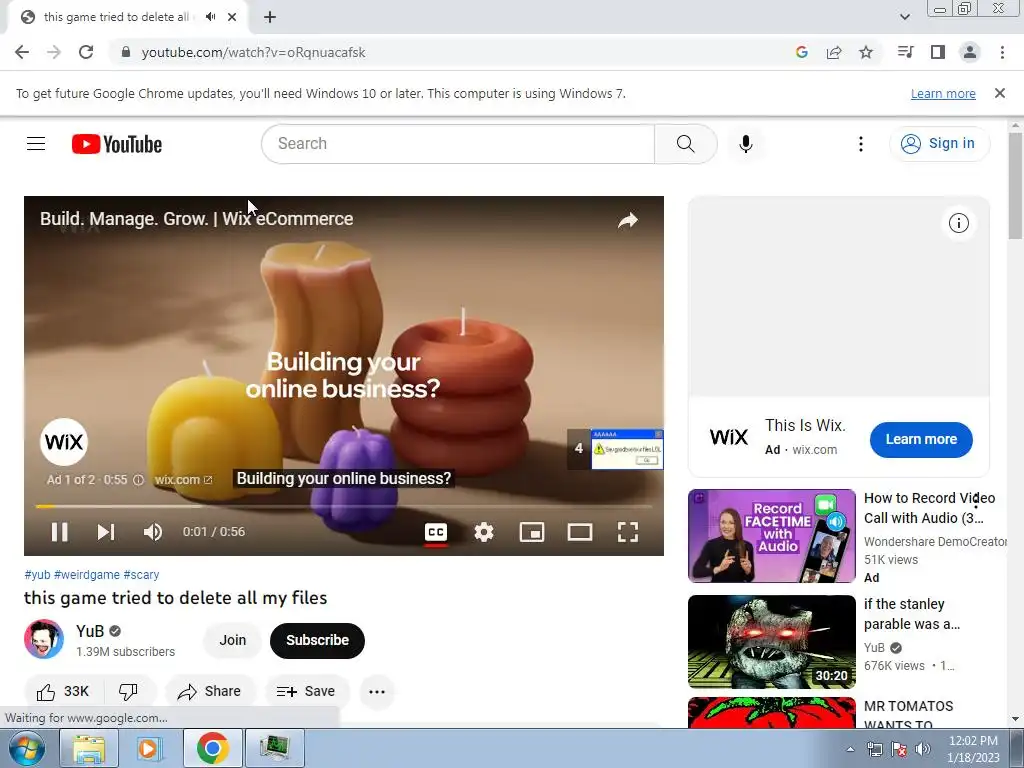Reload the current page

click(86, 52)
